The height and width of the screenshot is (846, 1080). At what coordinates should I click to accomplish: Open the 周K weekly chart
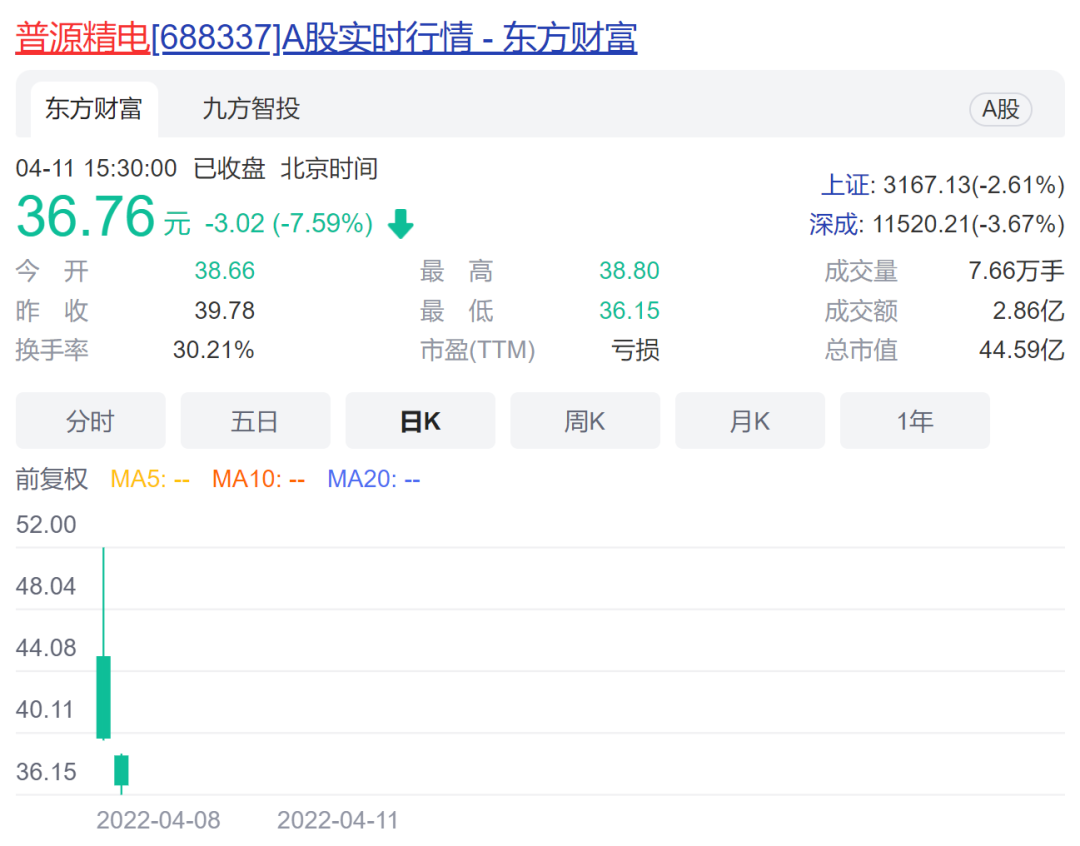[585, 421]
